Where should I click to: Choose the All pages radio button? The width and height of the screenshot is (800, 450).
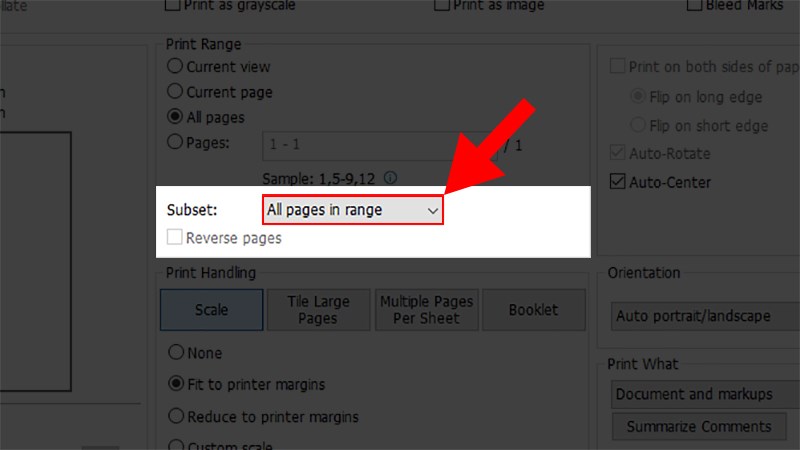(175, 116)
